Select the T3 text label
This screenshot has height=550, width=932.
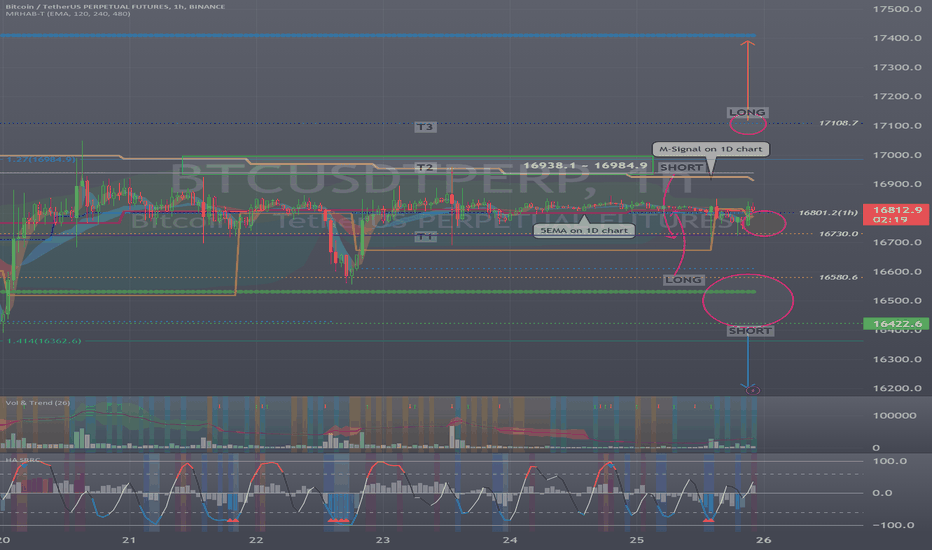tap(424, 127)
